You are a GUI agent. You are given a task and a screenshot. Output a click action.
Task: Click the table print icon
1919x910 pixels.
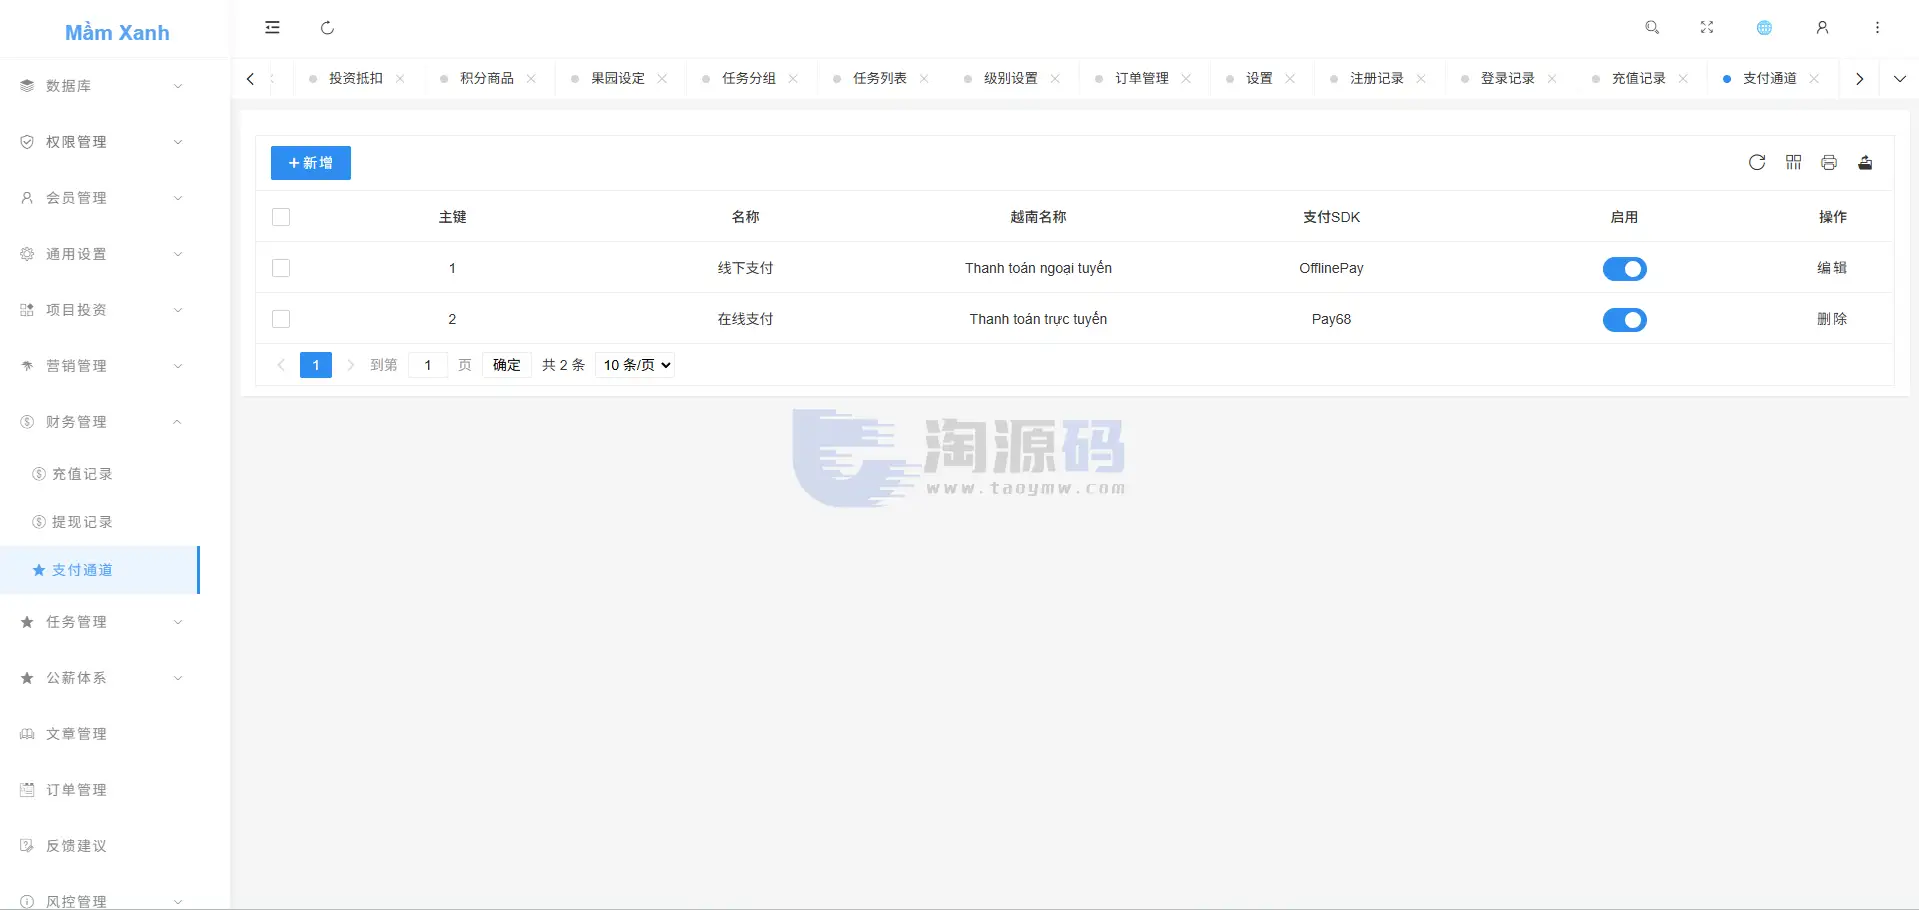1829,163
